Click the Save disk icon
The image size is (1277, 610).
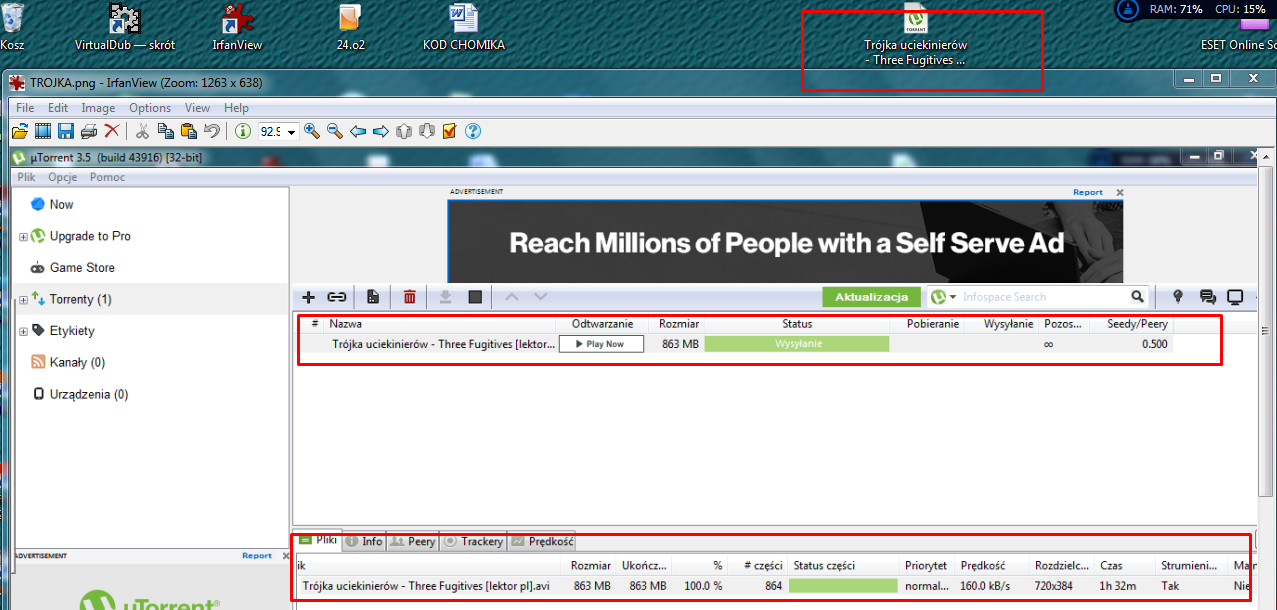66,131
